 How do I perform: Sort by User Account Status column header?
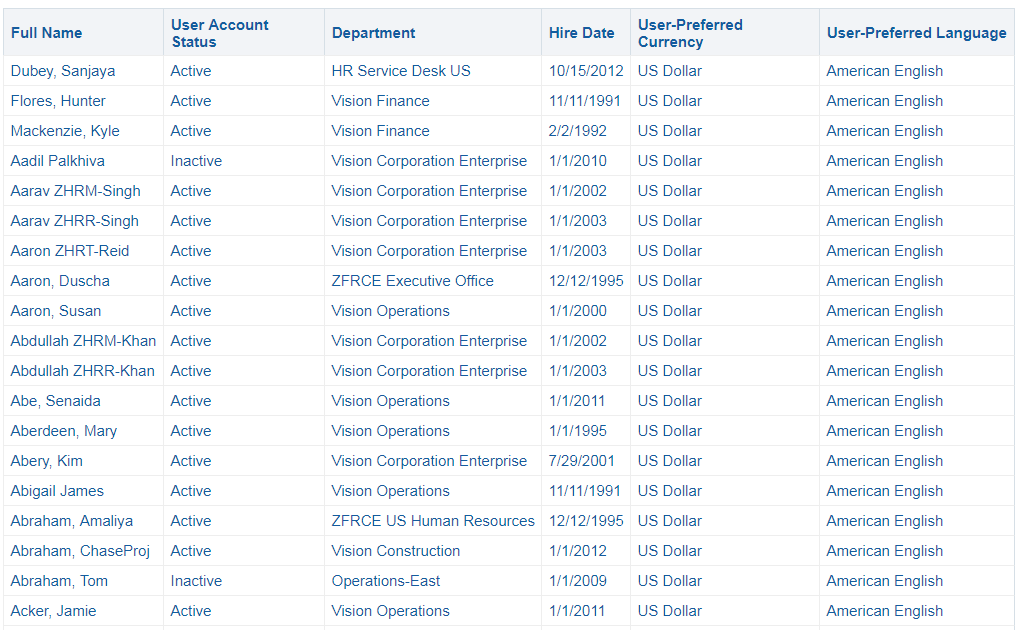(x=219, y=33)
